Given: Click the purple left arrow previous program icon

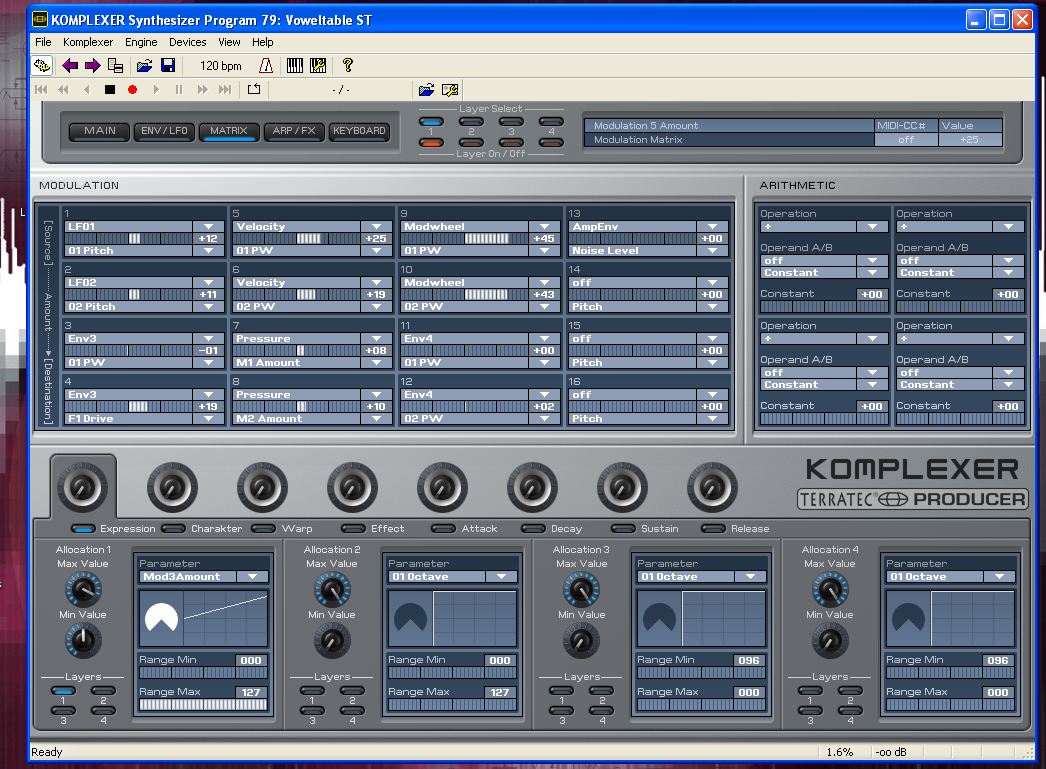Looking at the screenshot, I should (x=69, y=65).
